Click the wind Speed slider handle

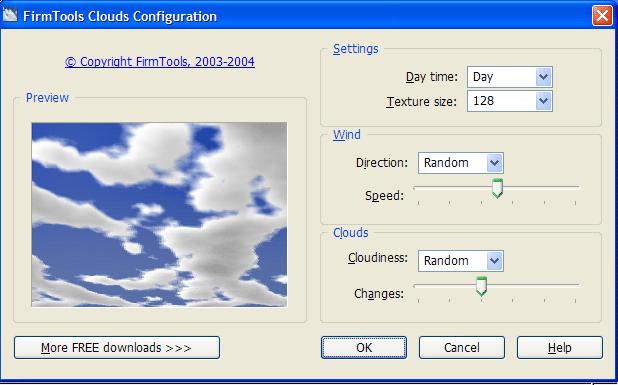(x=497, y=188)
